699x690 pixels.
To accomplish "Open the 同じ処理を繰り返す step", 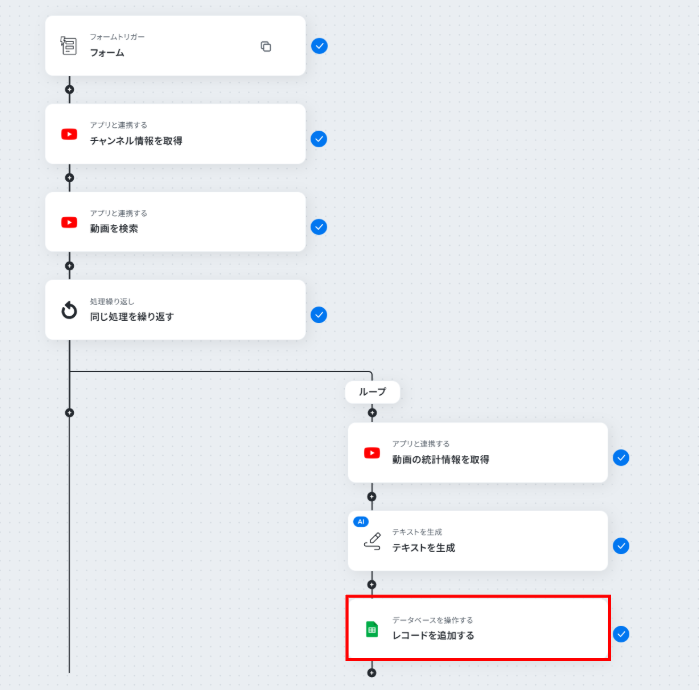I will coord(175,310).
